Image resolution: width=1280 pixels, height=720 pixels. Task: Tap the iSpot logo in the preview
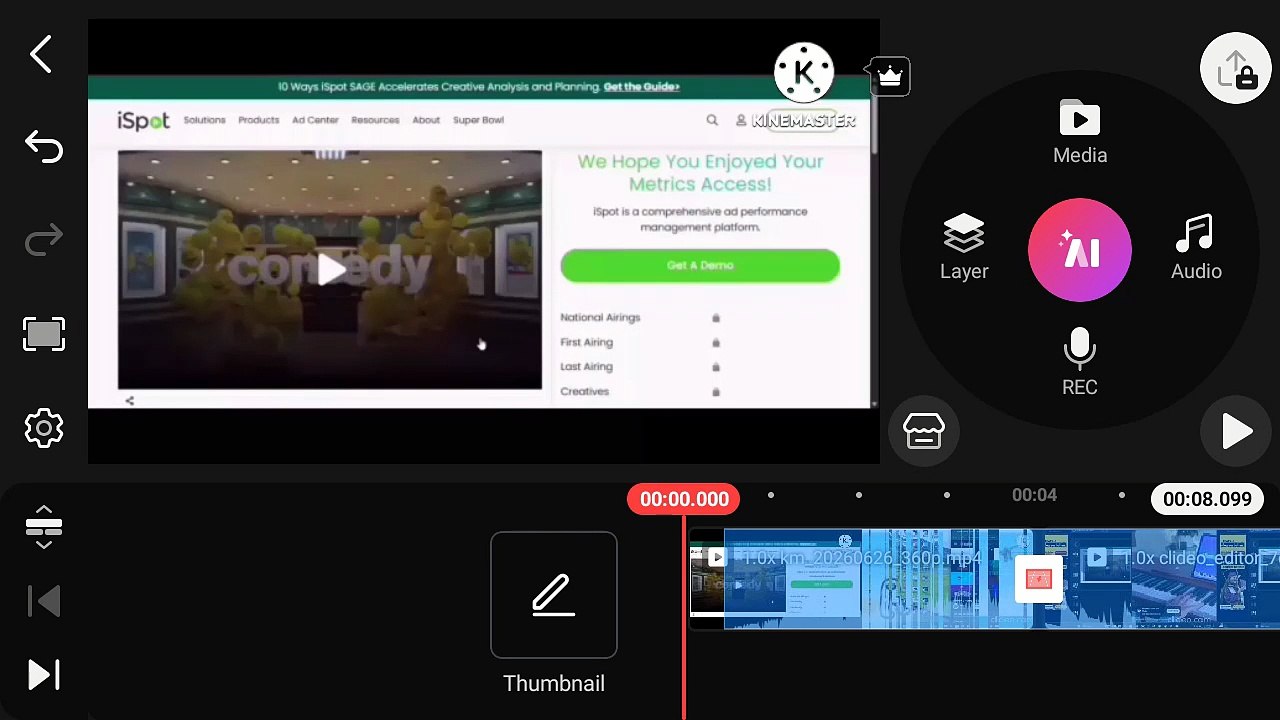pos(143,121)
